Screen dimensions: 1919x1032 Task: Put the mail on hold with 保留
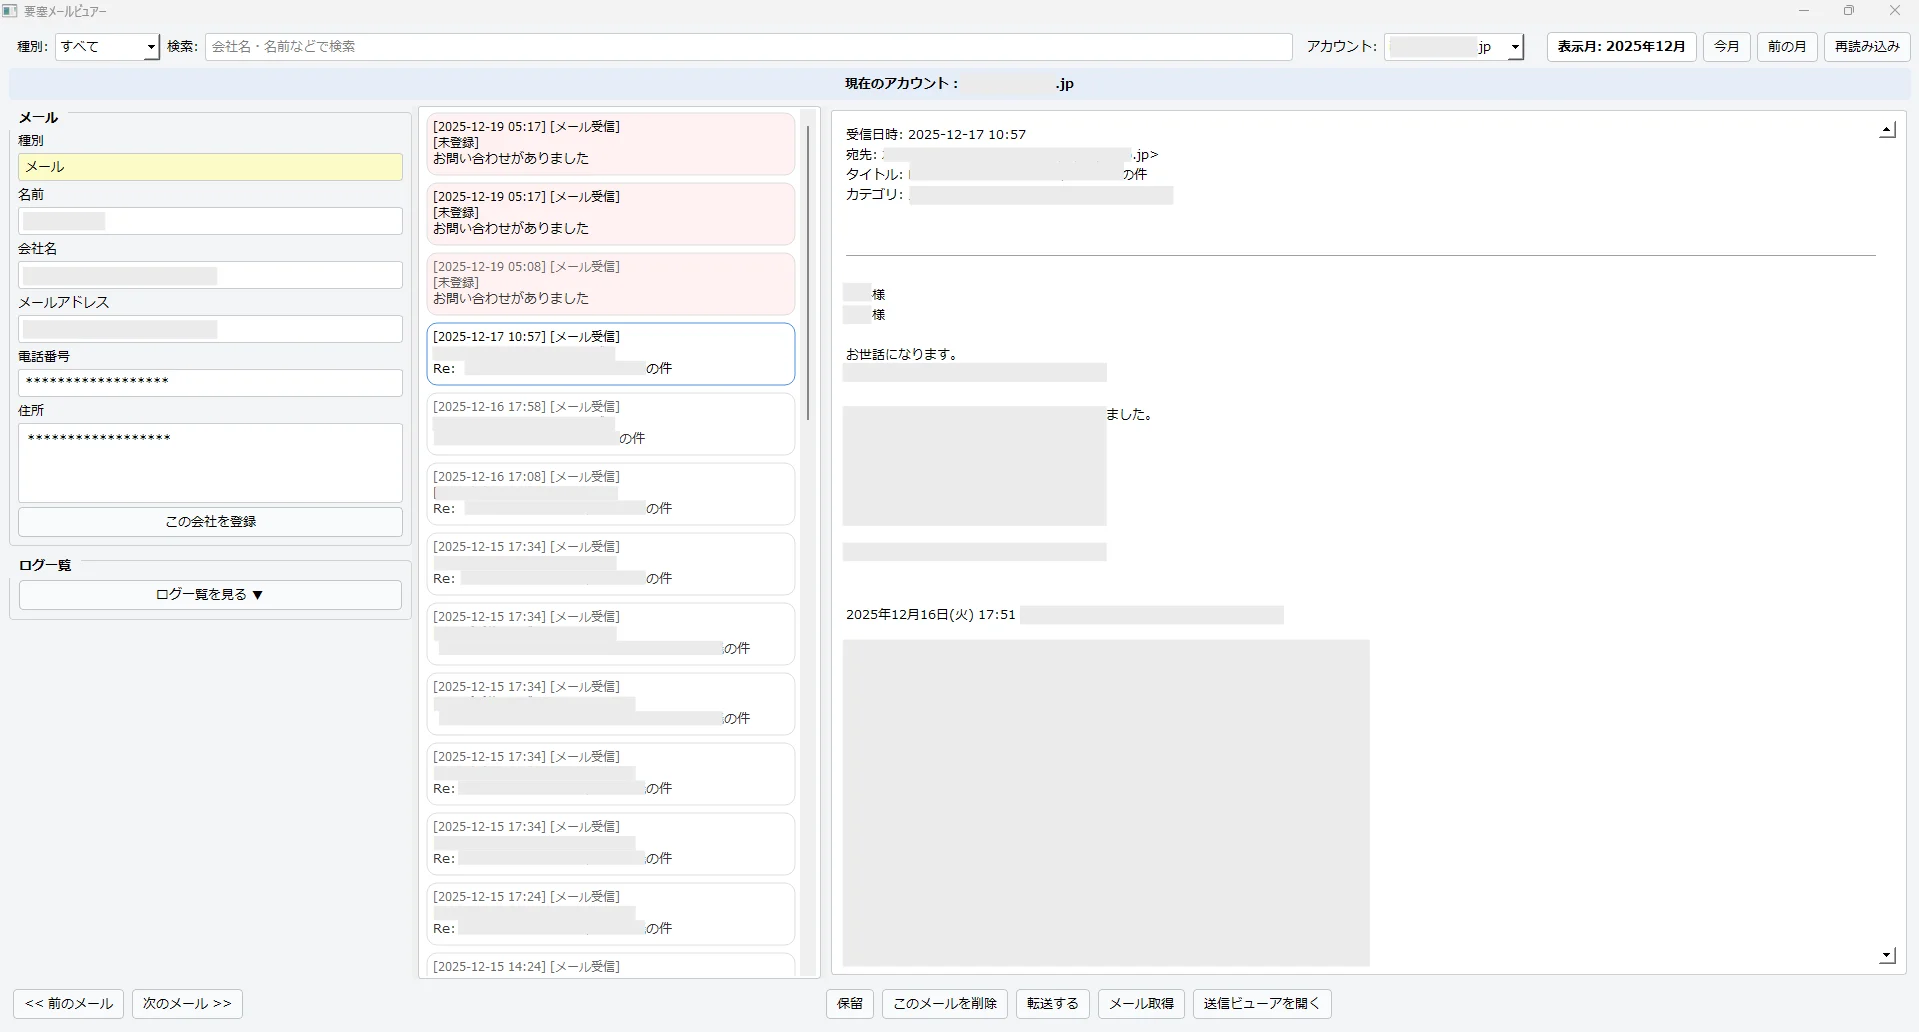[849, 1004]
